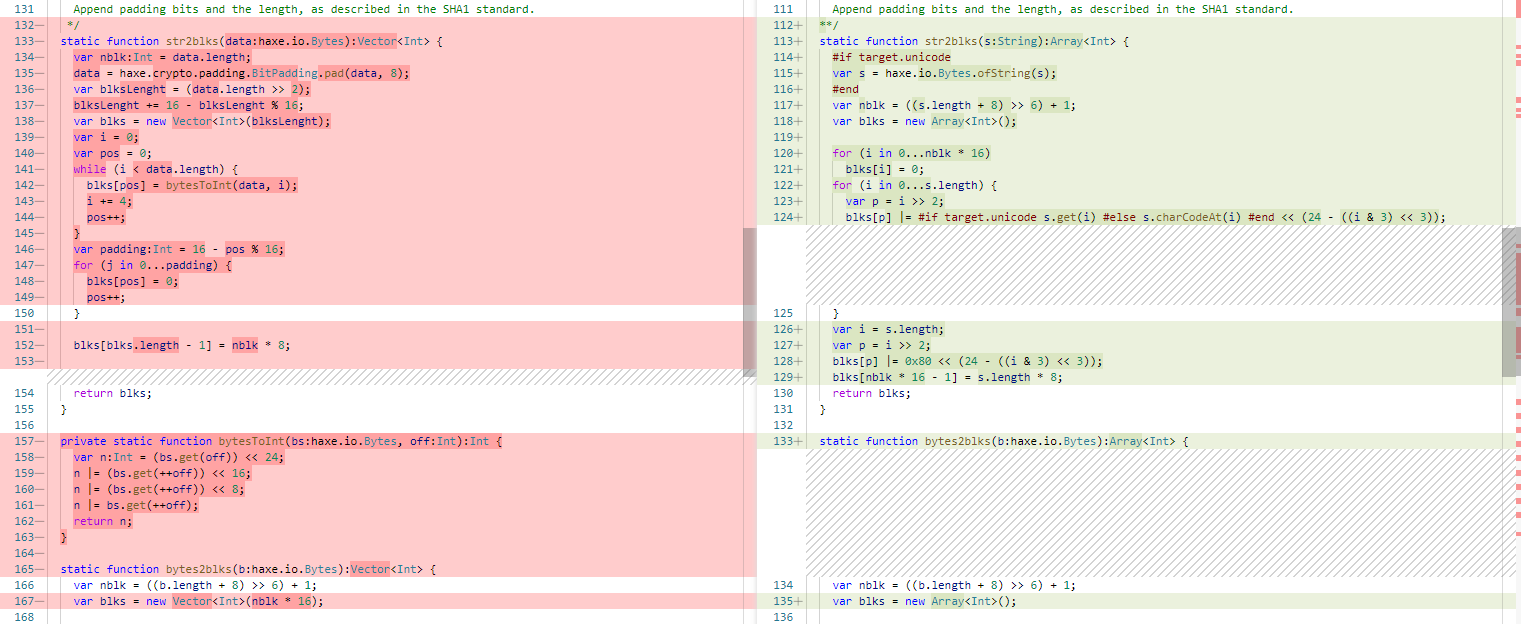The height and width of the screenshot is (624, 1521).
Task: Click 'n |= (bs.get(++off)) << 16;'
Action: (x=162, y=473)
